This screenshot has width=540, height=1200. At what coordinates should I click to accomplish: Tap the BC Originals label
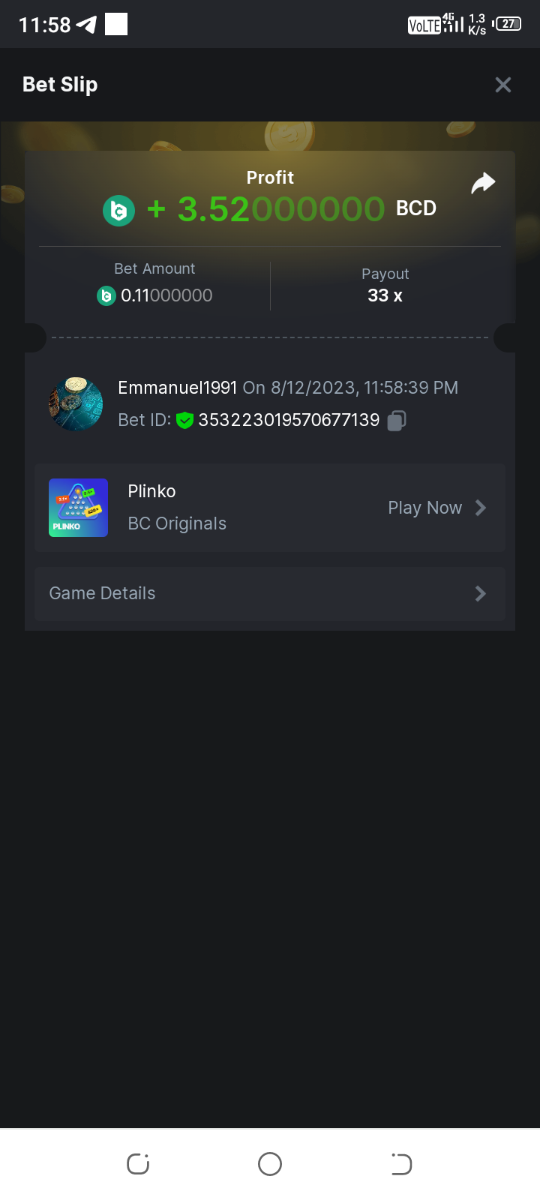tap(177, 524)
